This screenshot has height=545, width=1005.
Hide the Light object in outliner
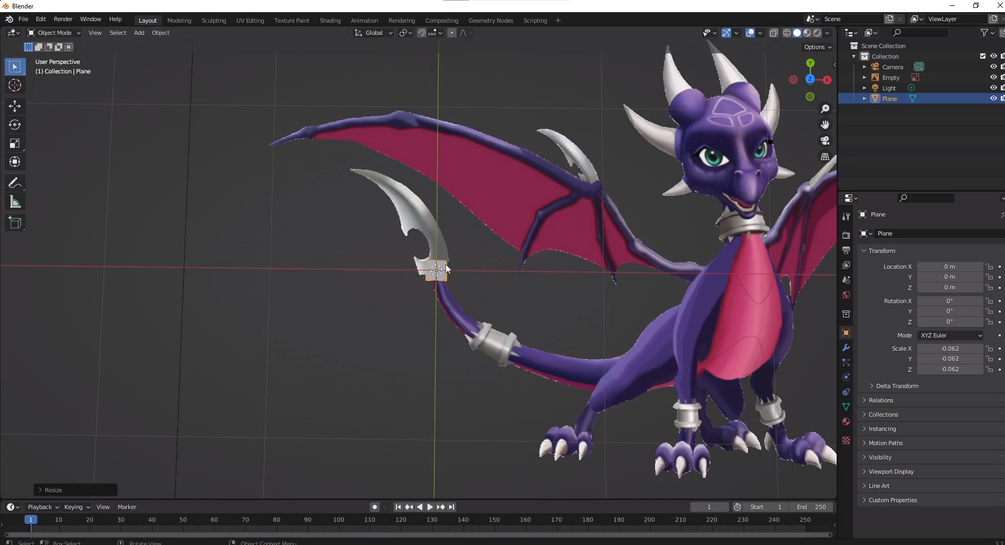[993, 88]
